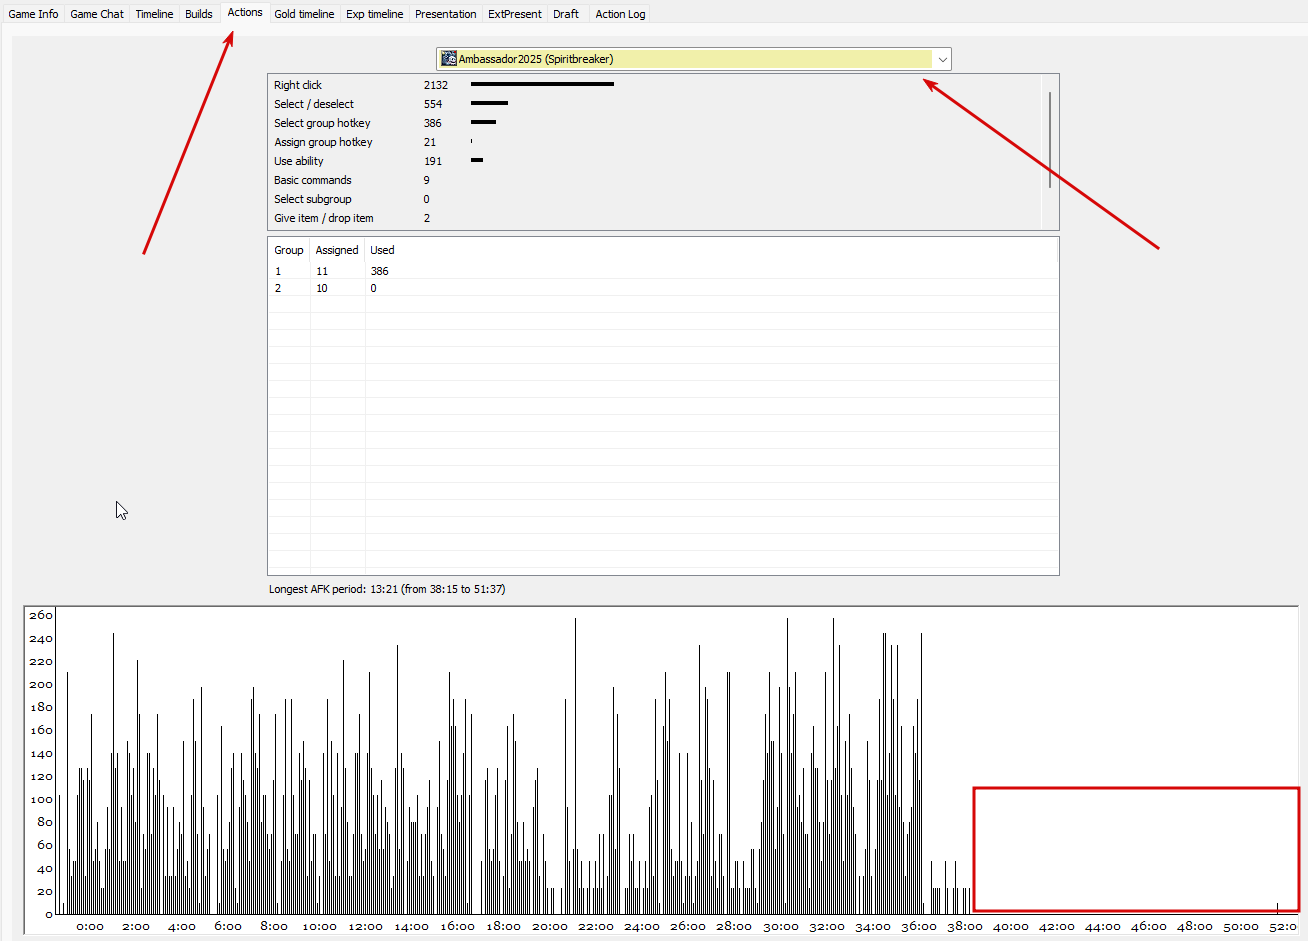Switch to the ExtPresent tab
Viewport: 1308px width, 941px height.
tap(515, 14)
